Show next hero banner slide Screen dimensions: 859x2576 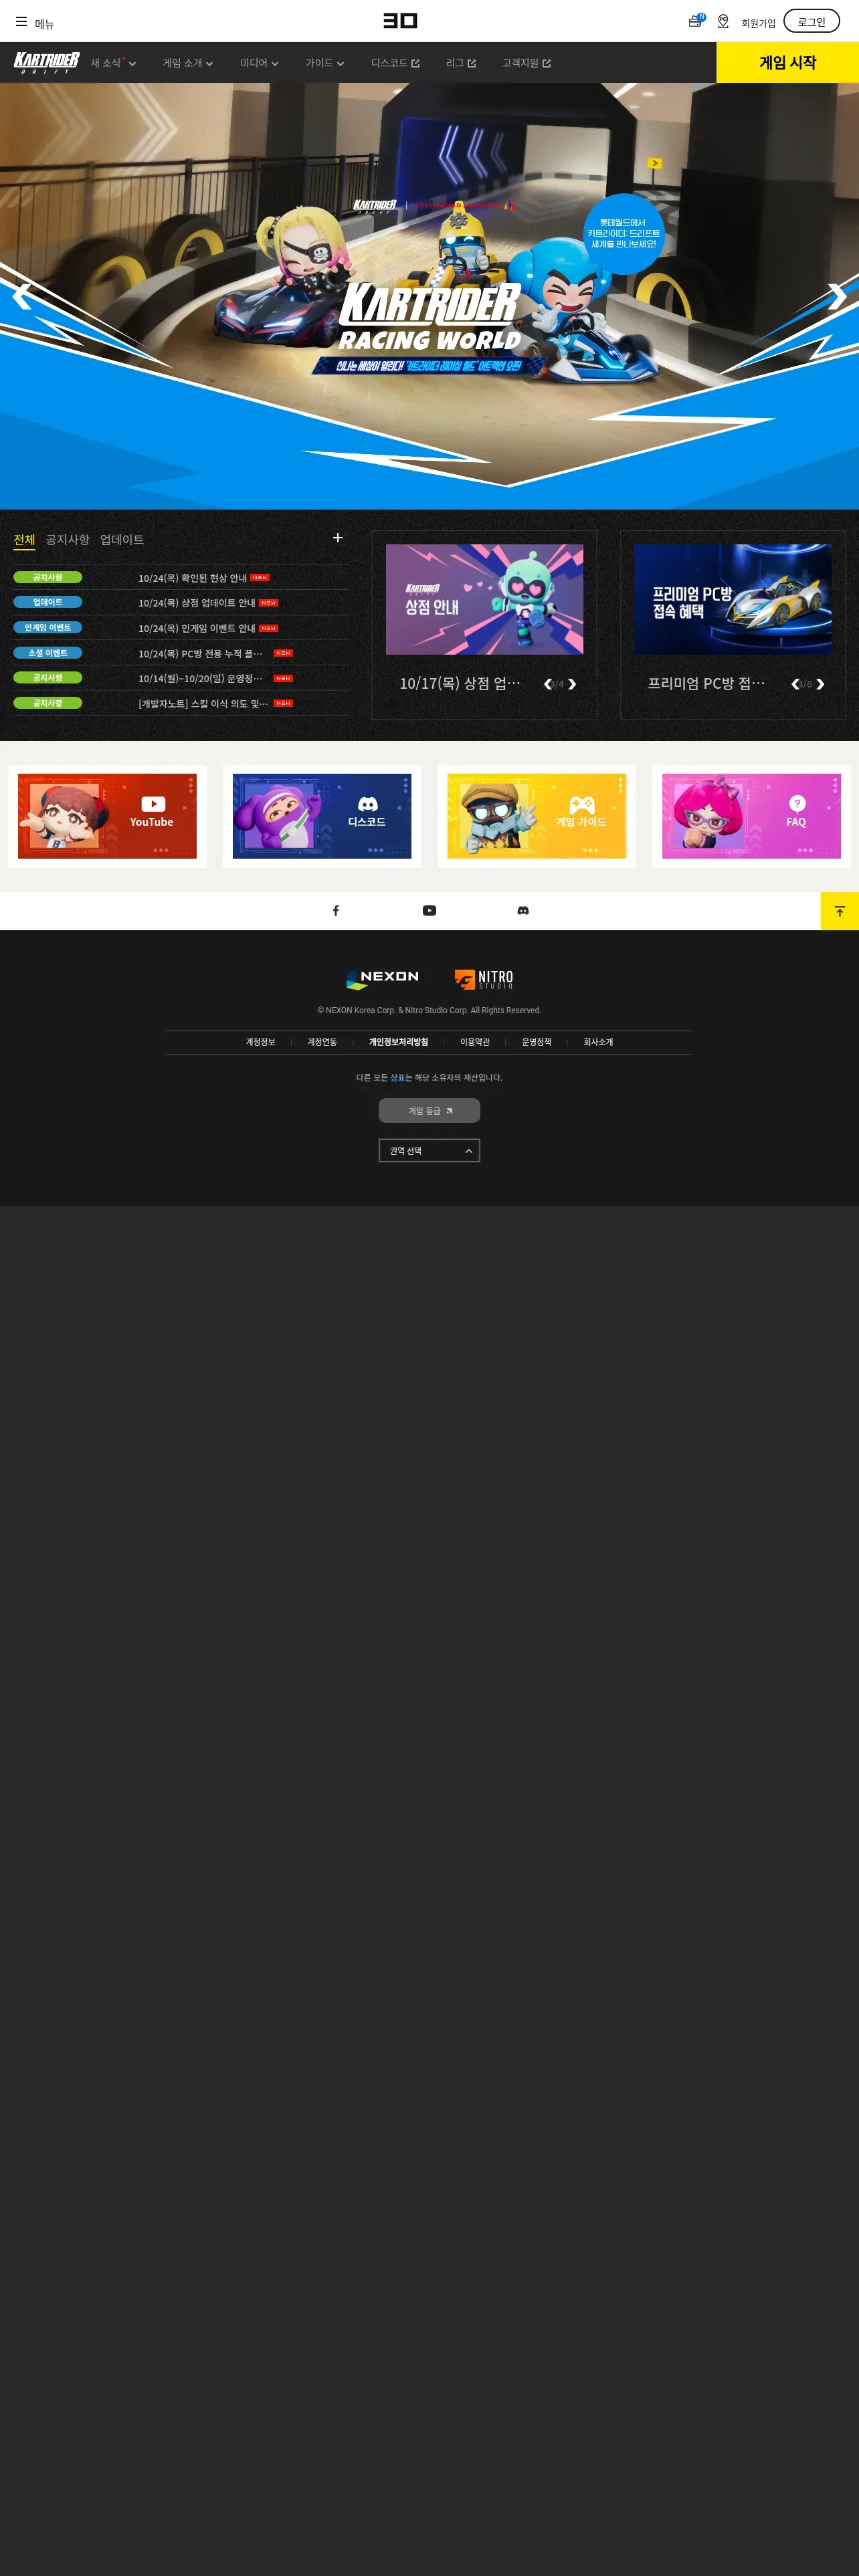click(837, 296)
